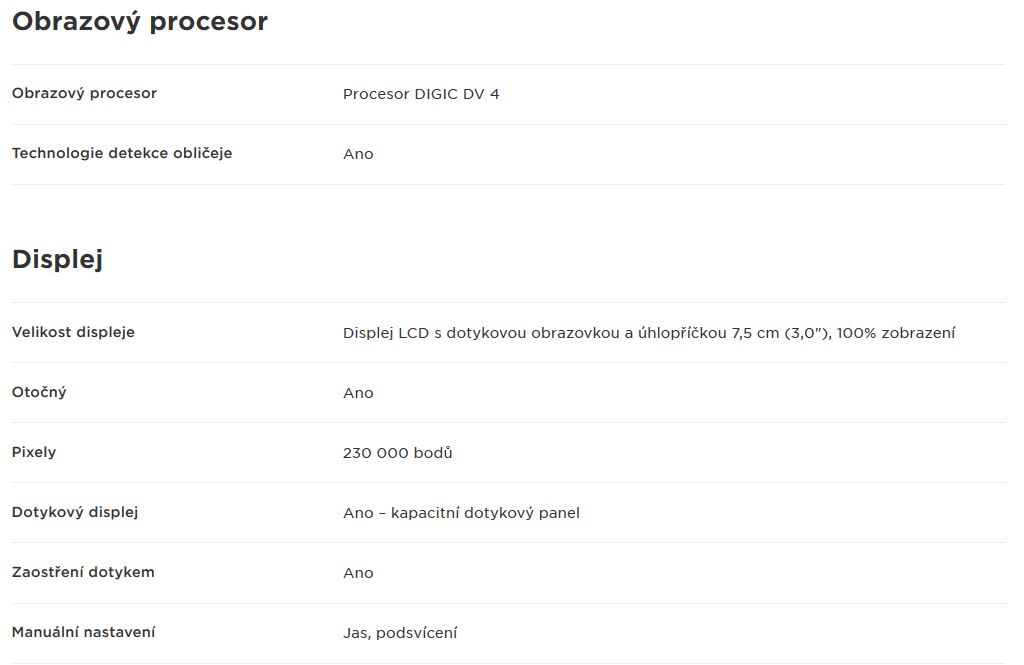Select the Dotykový displej label
The image size is (1024, 665).
(75, 513)
